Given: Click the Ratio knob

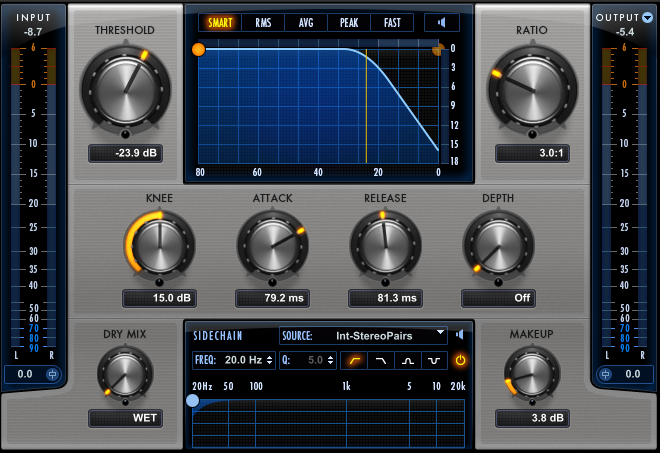Looking at the screenshot, I should click(x=532, y=90).
